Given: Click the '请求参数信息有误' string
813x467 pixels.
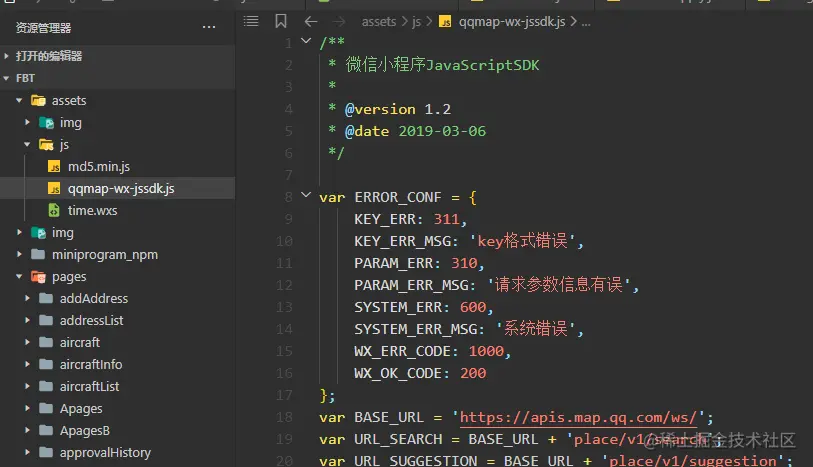Looking at the screenshot, I should tap(558, 285).
